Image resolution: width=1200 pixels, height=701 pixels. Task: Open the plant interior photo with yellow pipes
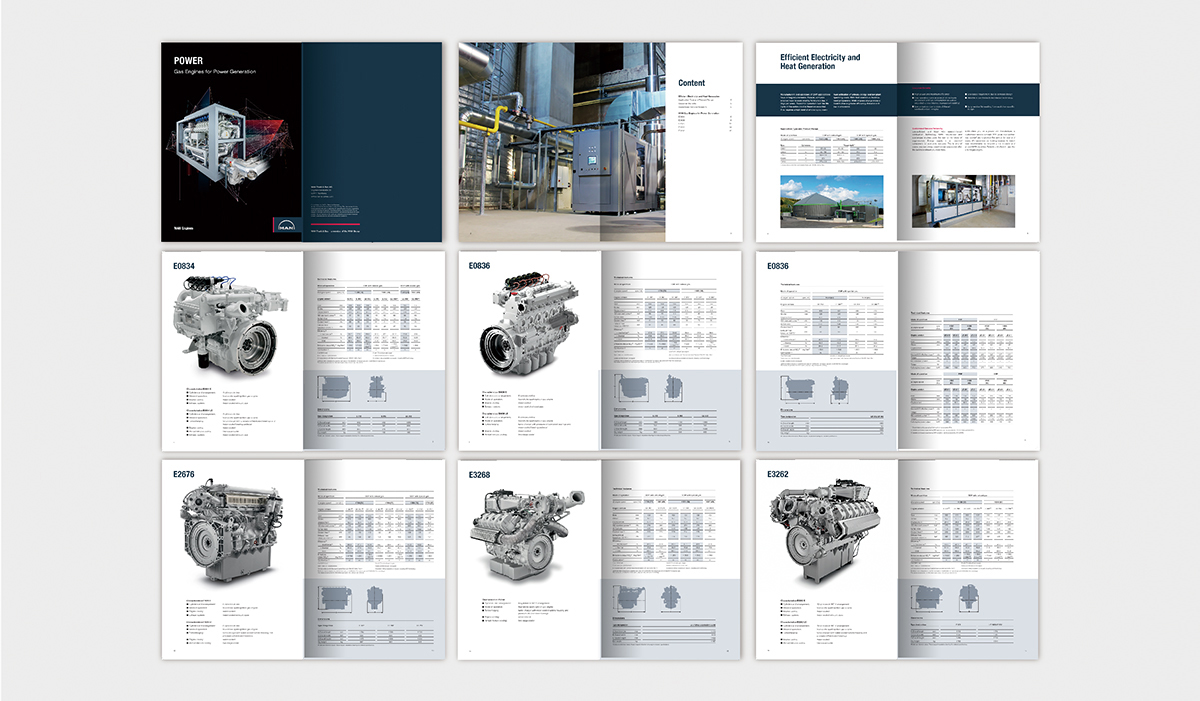tap(562, 141)
